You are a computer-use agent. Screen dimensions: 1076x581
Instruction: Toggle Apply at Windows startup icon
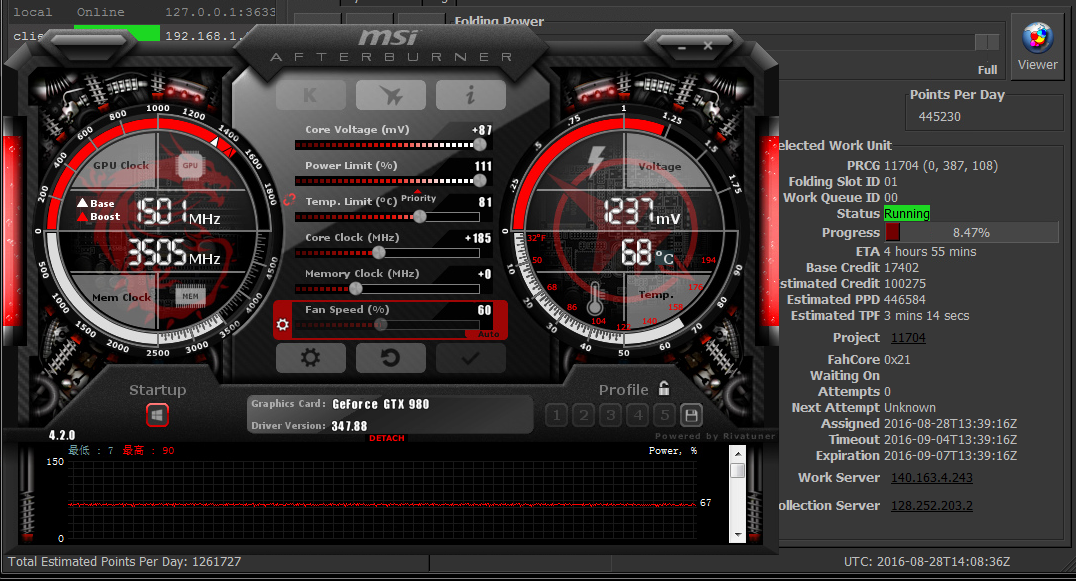point(157,415)
